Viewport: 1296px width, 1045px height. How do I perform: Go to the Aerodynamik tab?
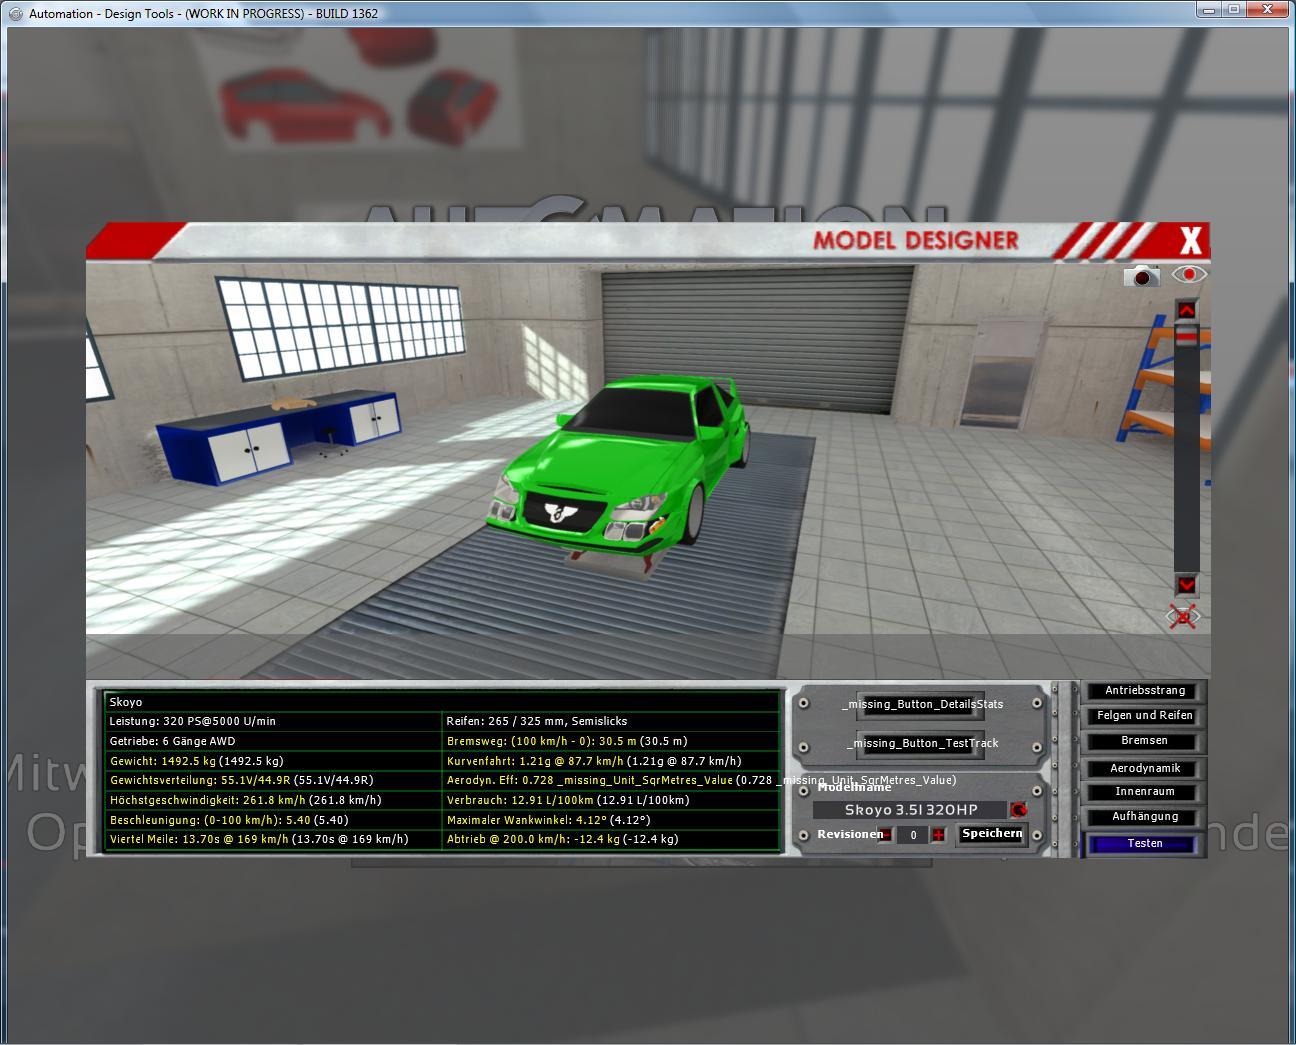point(1144,768)
